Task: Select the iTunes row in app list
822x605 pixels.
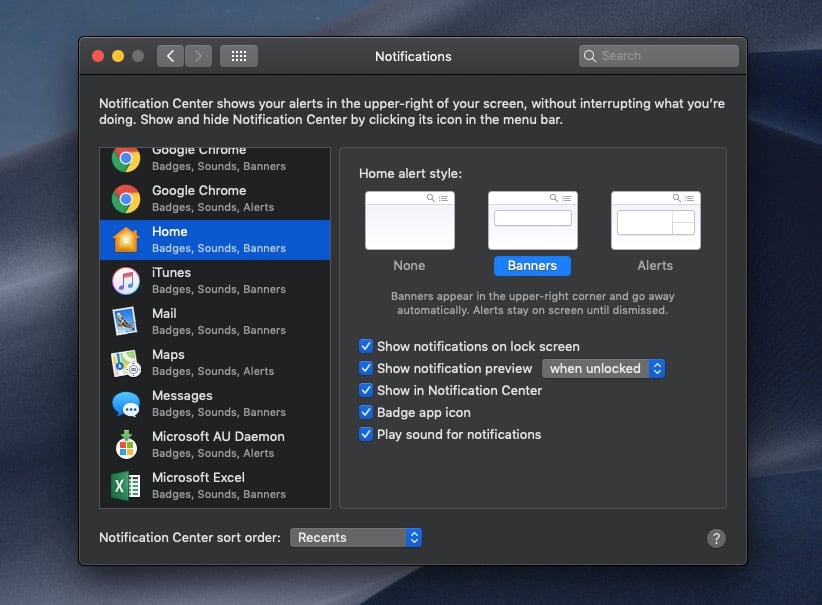Action: point(215,280)
